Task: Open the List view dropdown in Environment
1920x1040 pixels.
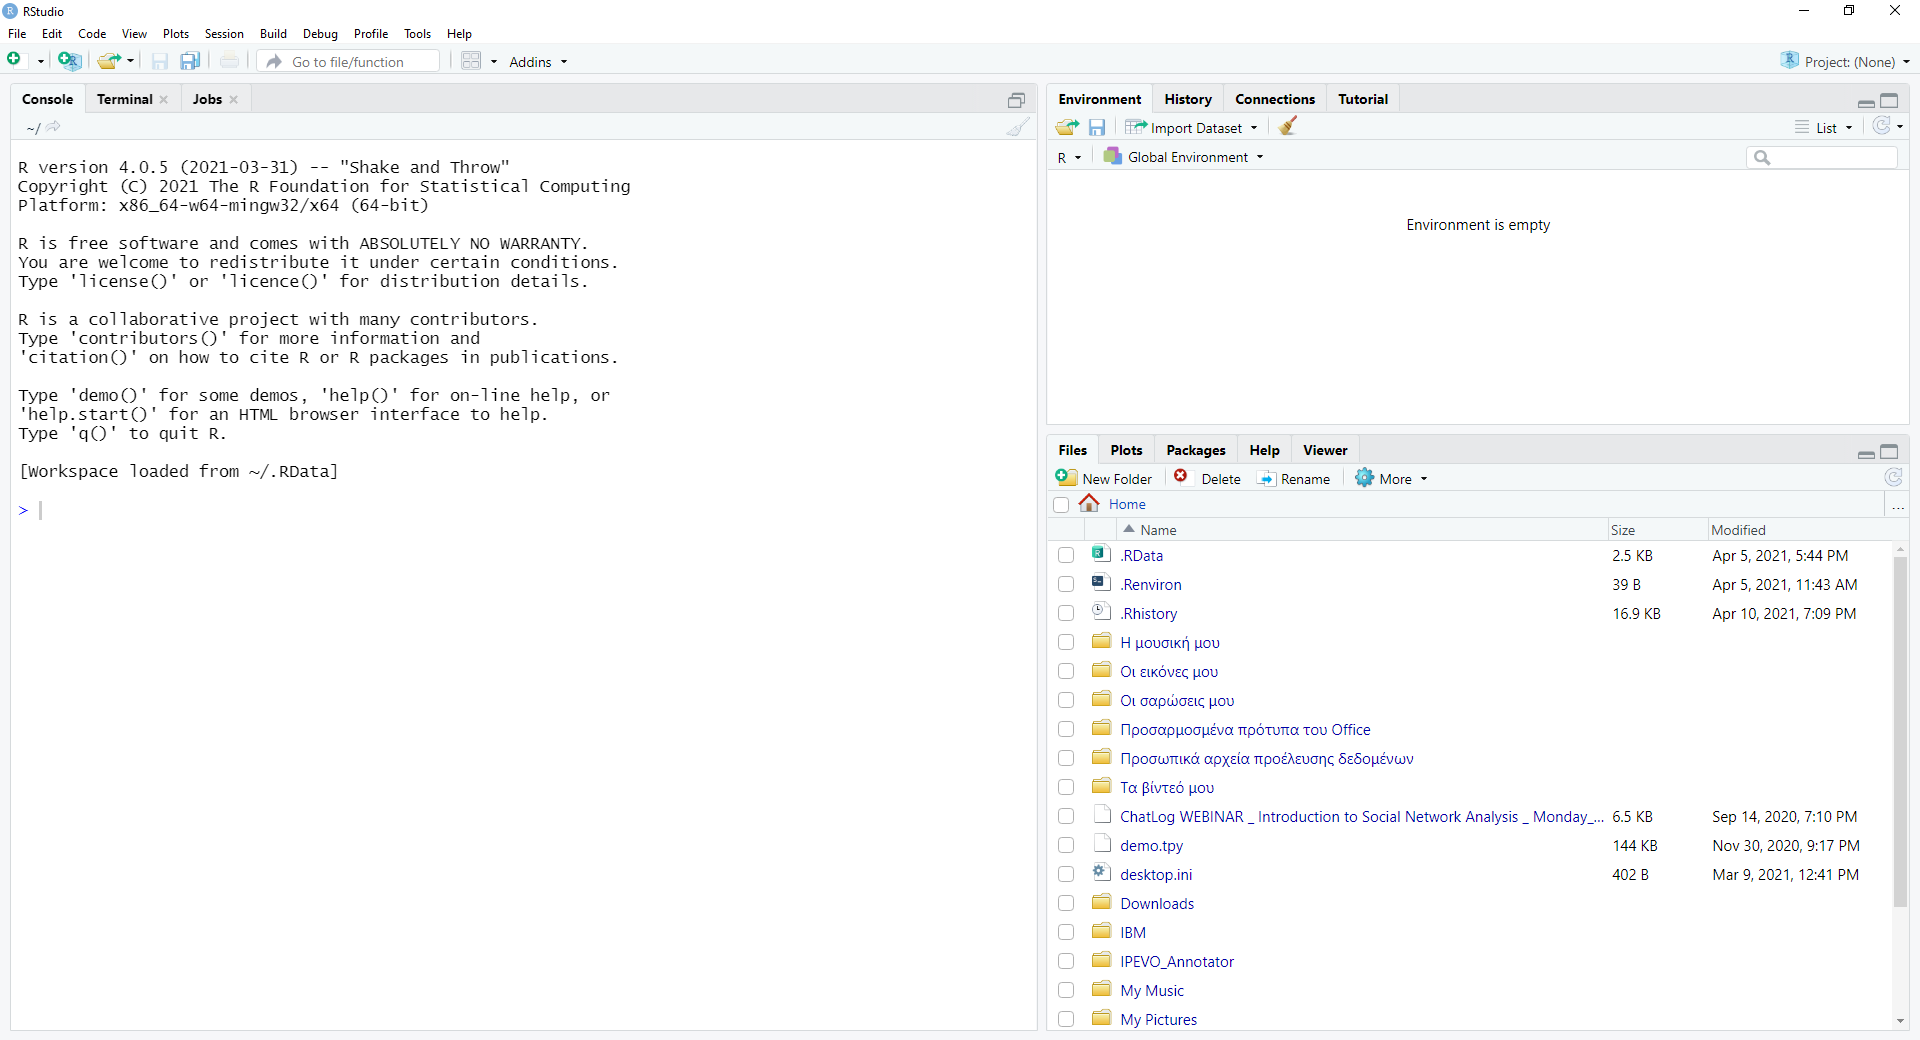Action: [1824, 128]
